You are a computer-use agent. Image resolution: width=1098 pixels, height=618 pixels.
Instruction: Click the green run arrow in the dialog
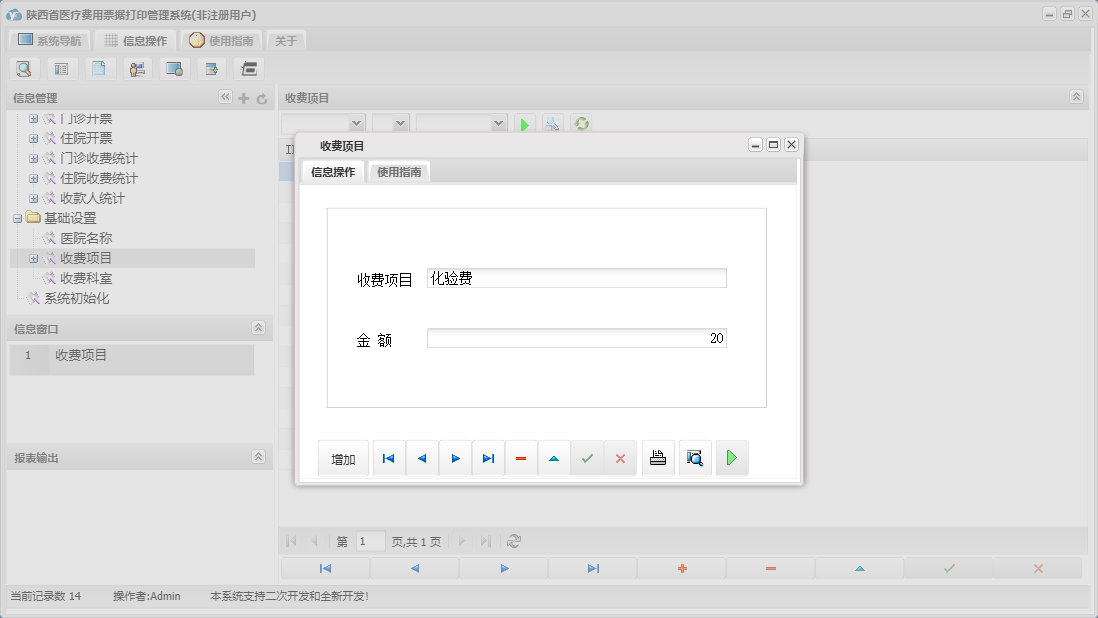click(x=732, y=458)
